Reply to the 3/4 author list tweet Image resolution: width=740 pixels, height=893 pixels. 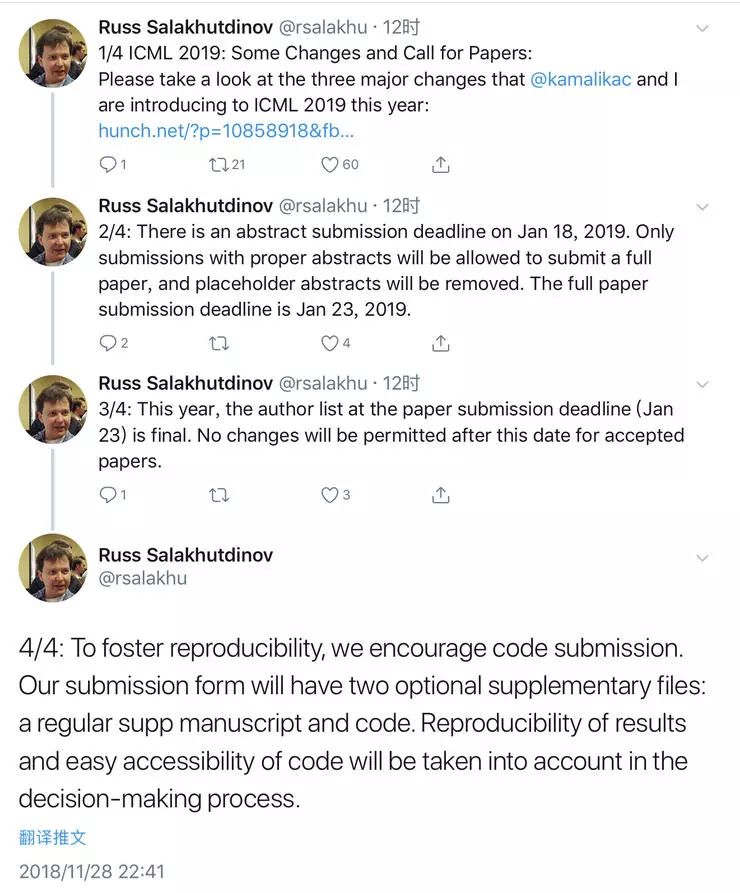pos(108,495)
